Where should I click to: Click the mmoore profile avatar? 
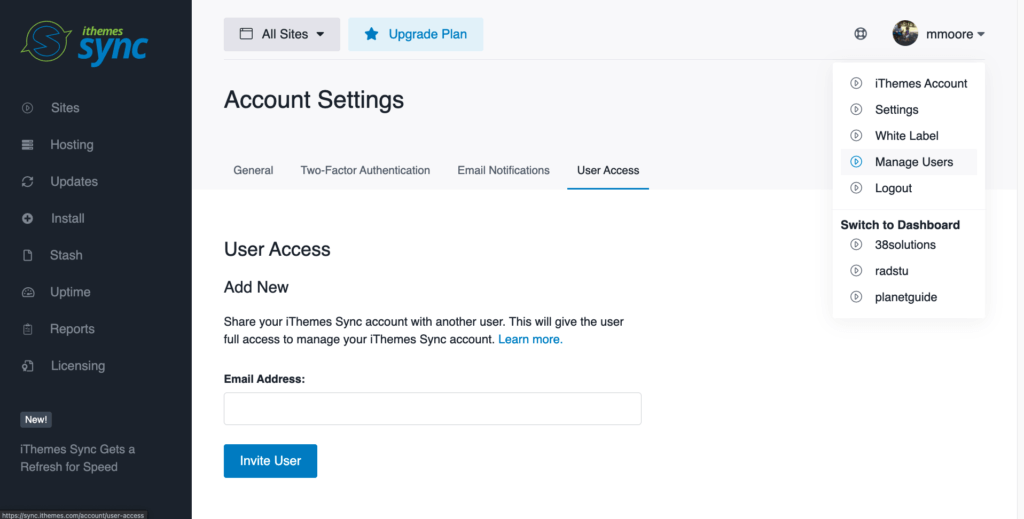tap(905, 34)
